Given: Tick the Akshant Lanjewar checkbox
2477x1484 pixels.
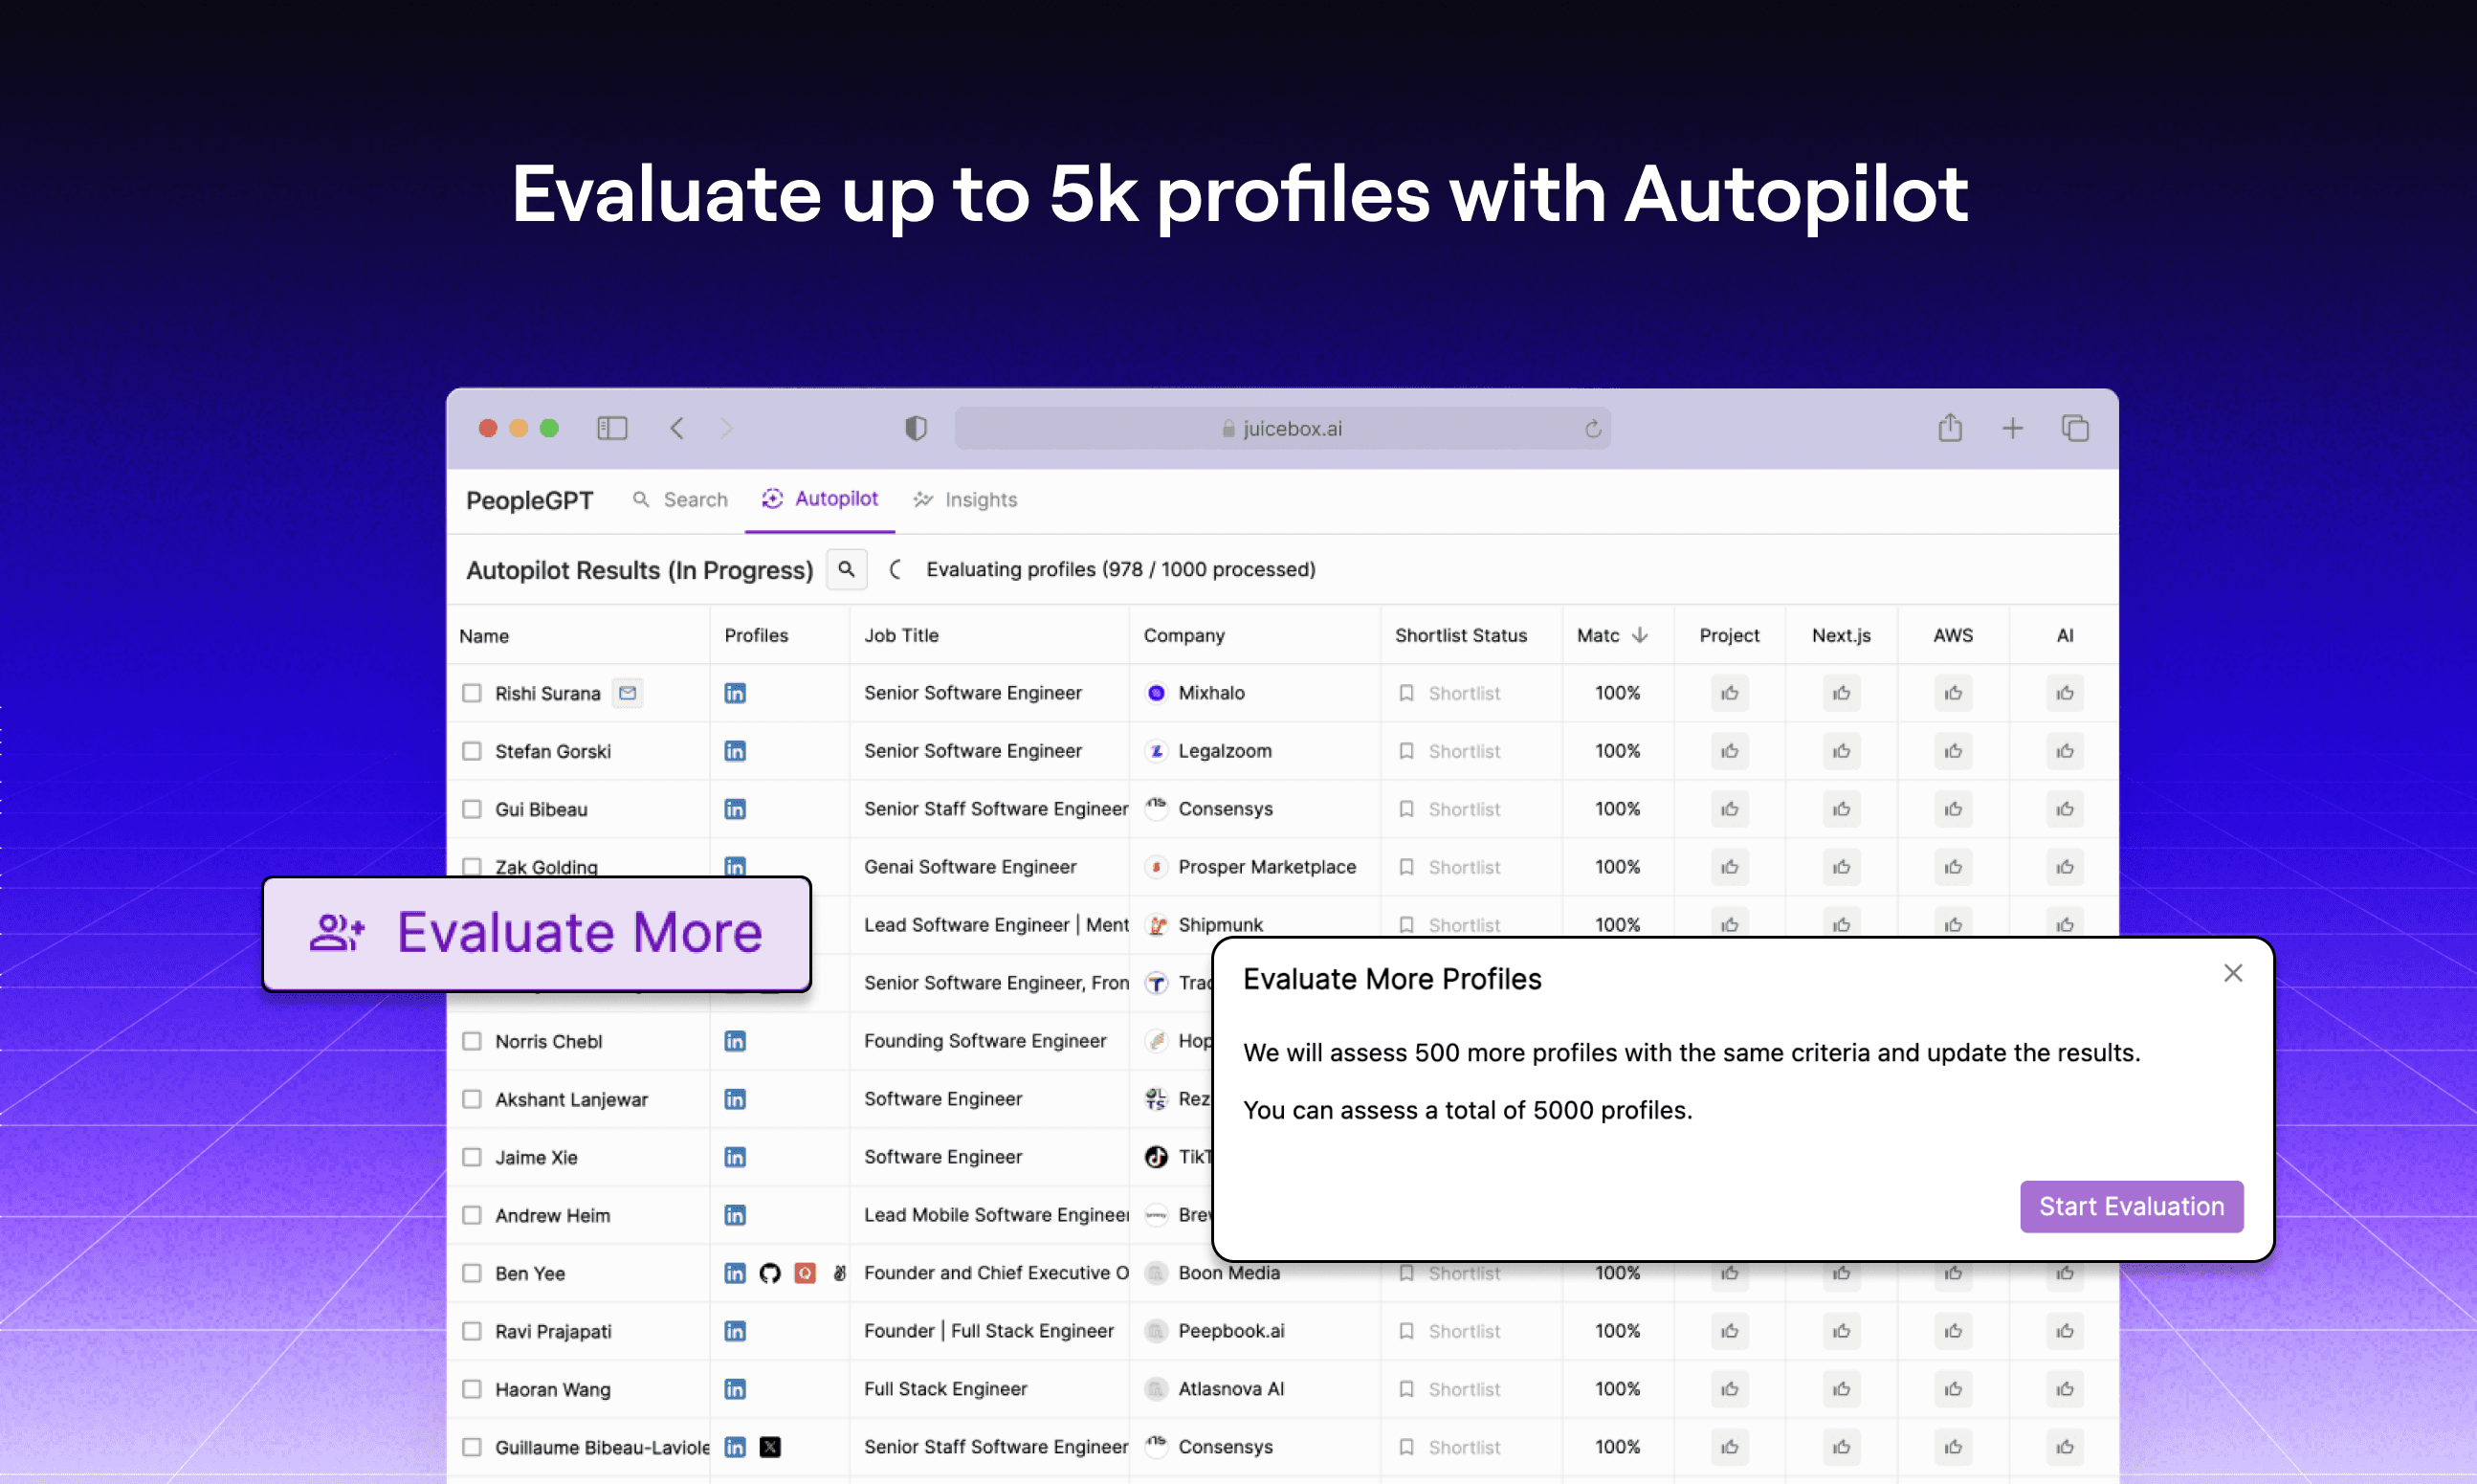Looking at the screenshot, I should pyautogui.click(x=472, y=1099).
